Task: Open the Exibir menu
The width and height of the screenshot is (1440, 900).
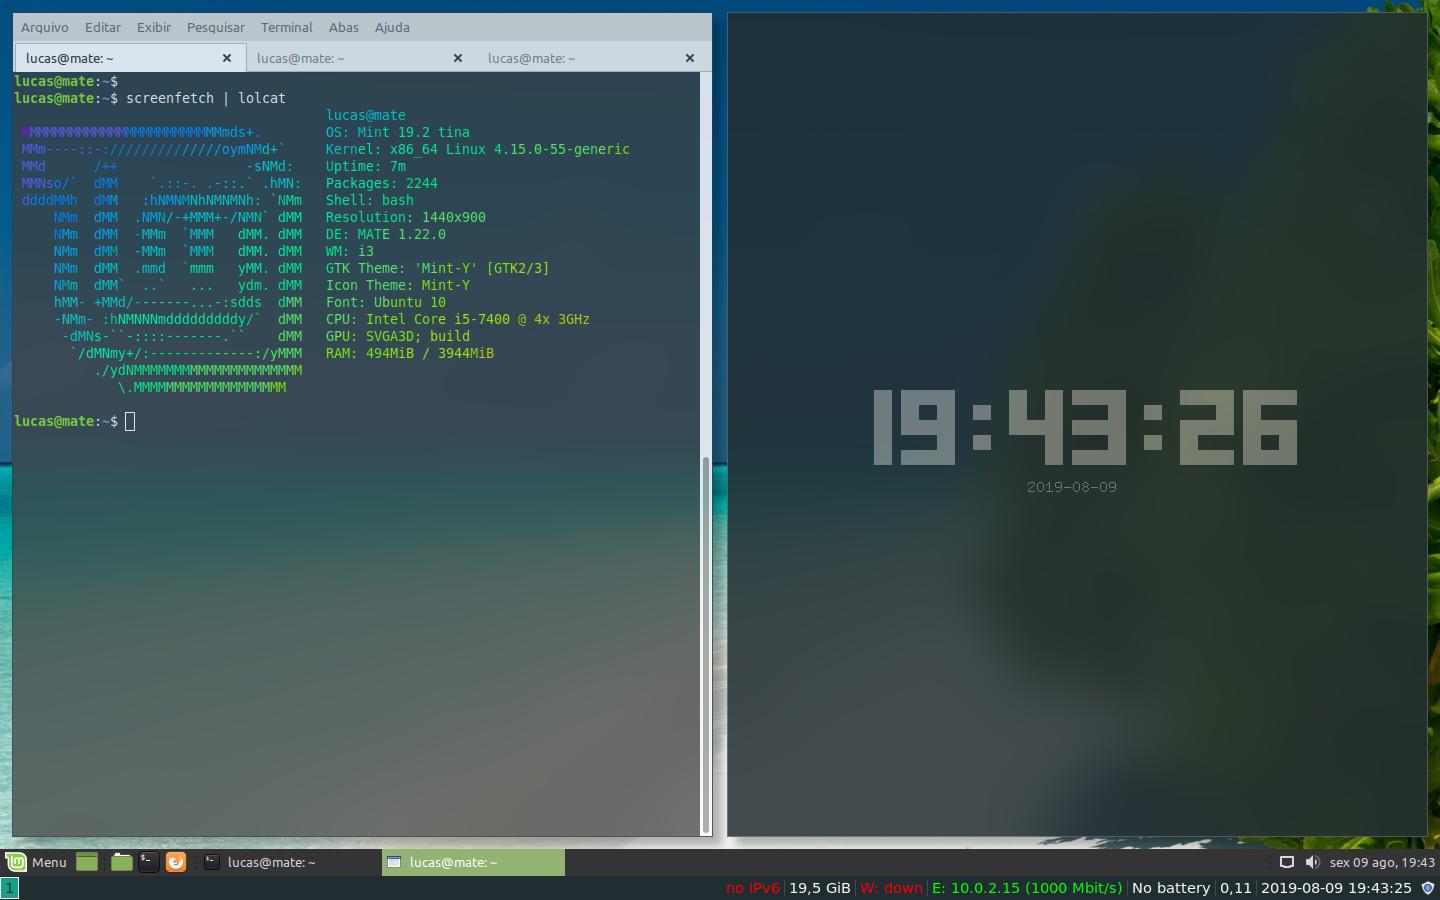Action: pyautogui.click(x=154, y=27)
